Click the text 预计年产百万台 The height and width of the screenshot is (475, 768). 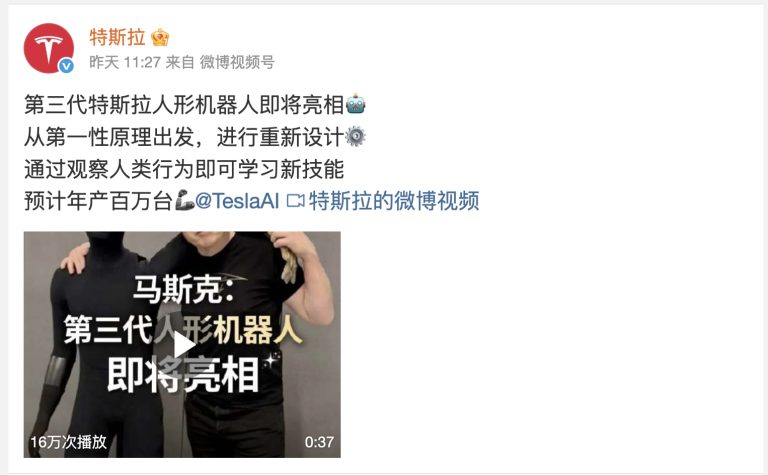pyautogui.click(x=99, y=201)
